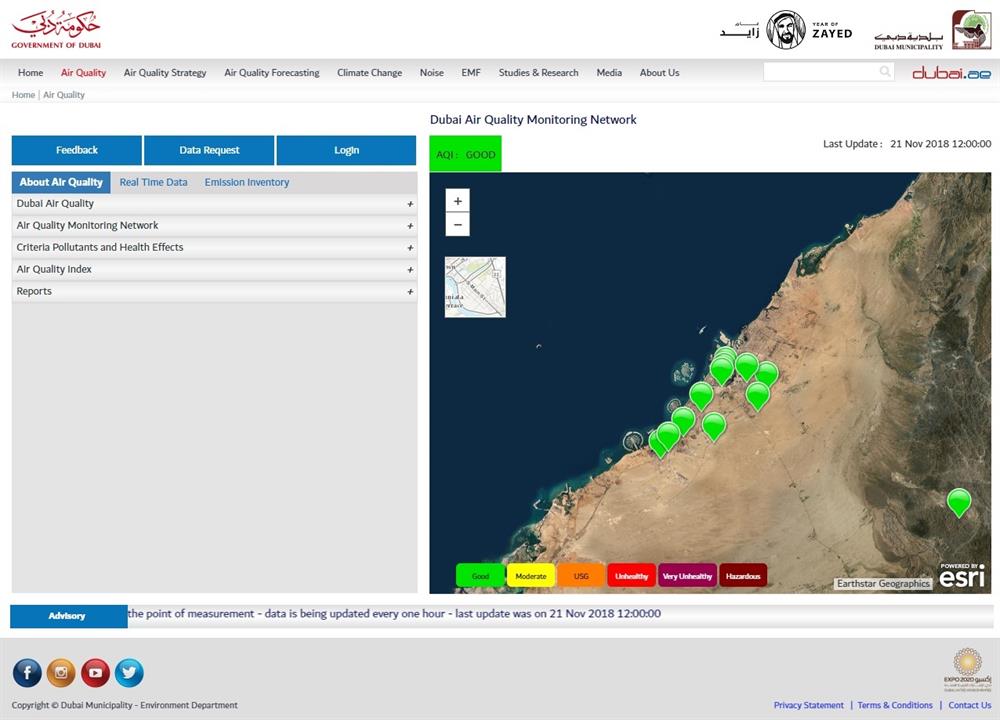Click the green Good legend swatch

pos(480,576)
